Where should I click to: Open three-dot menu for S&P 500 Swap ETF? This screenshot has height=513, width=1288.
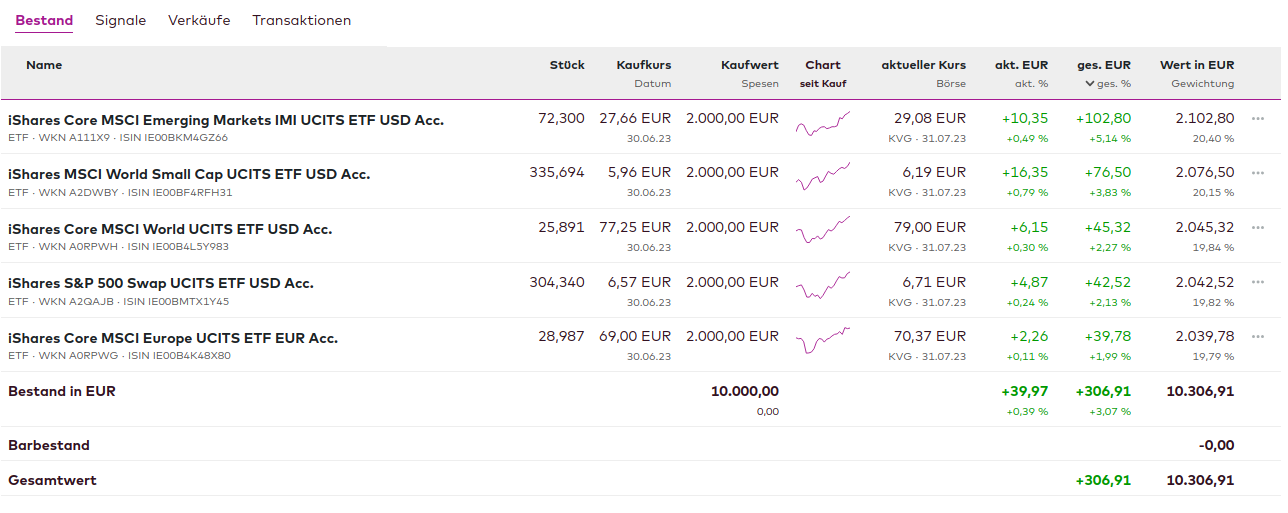[x=1257, y=282]
